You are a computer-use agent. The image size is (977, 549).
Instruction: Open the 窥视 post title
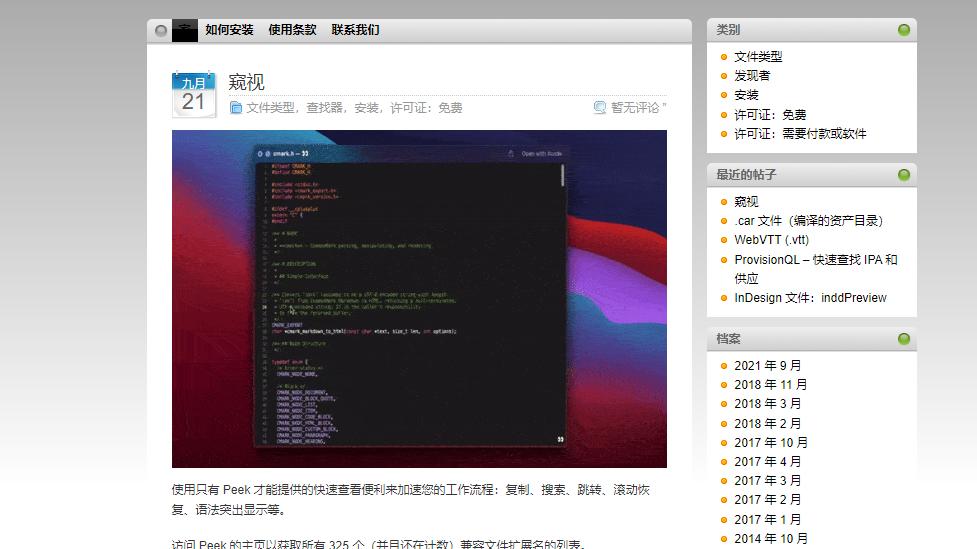click(246, 82)
